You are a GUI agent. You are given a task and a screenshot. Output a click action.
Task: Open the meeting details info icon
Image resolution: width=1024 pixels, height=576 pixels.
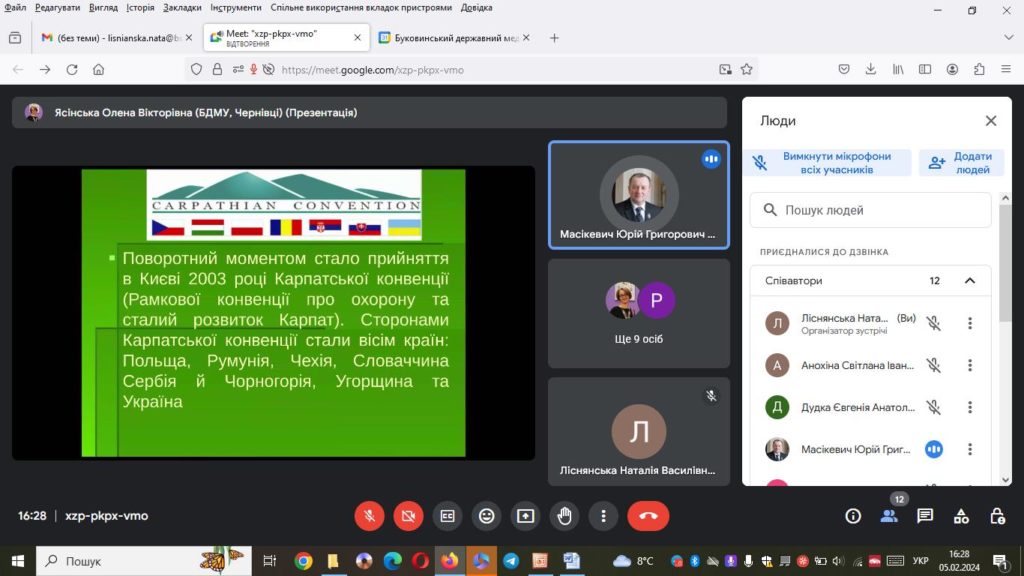tap(853, 516)
